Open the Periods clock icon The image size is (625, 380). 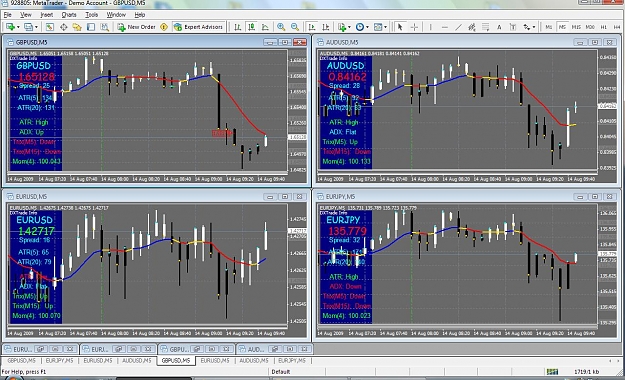[x=360, y=27]
